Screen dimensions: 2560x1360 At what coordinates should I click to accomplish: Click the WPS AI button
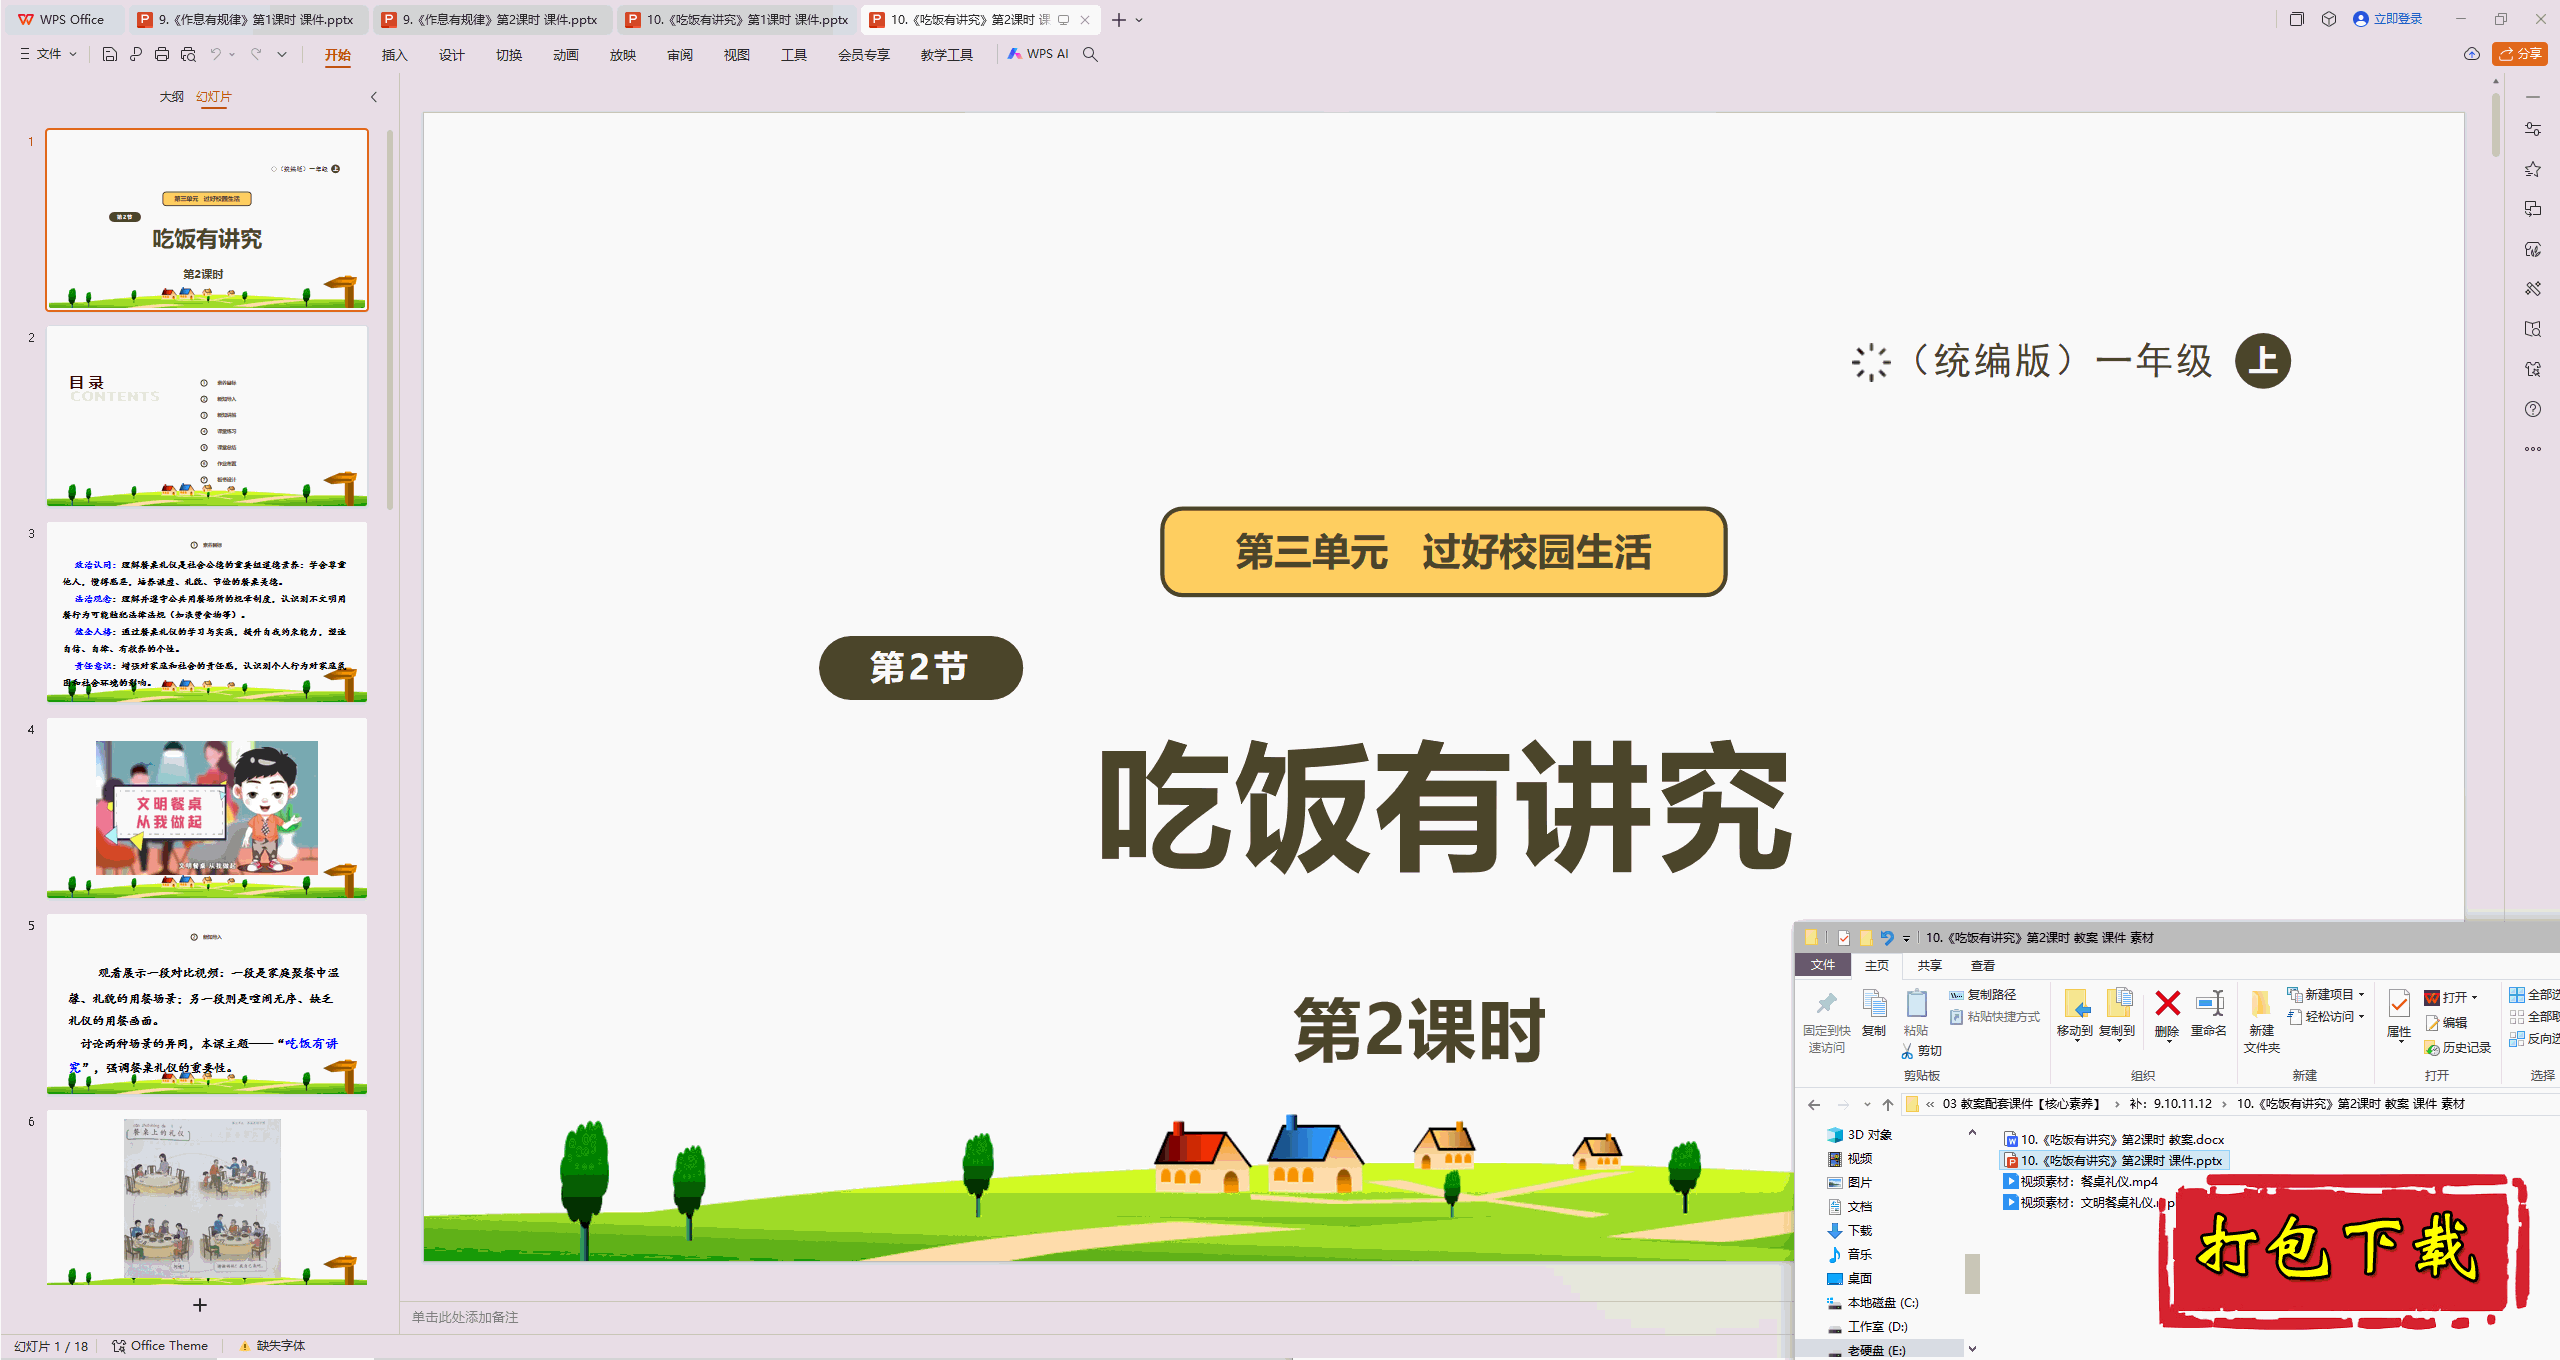[1038, 54]
